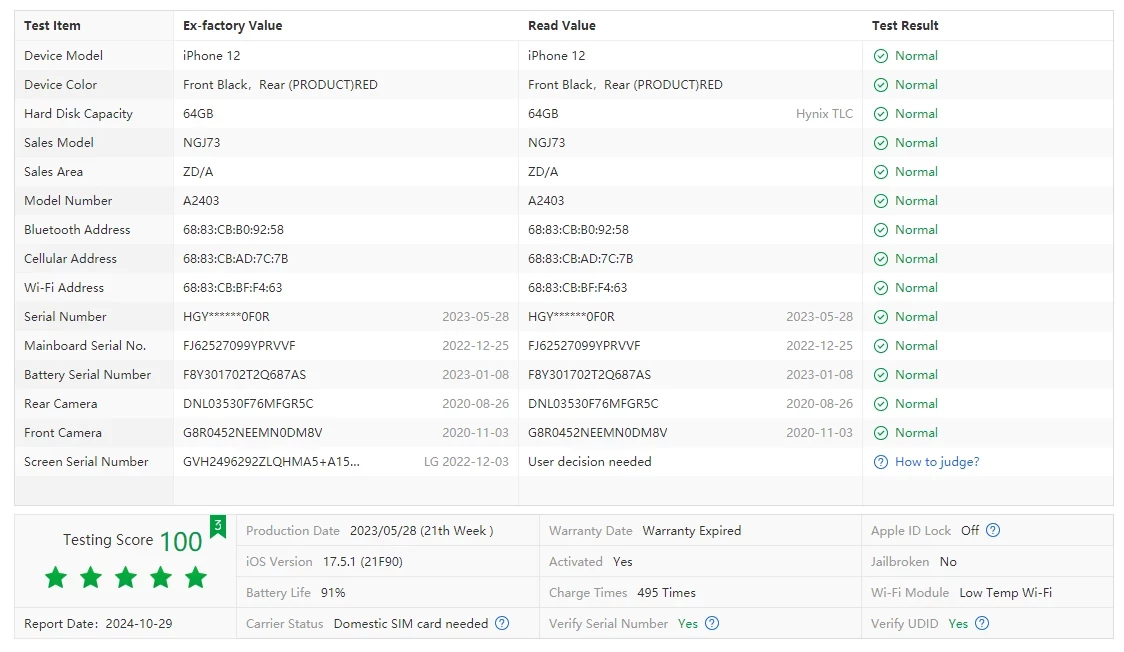This screenshot has height=652, width=1124.
Task: Click the Normal check icon for Hard Disk Capacity
Action: (880, 114)
